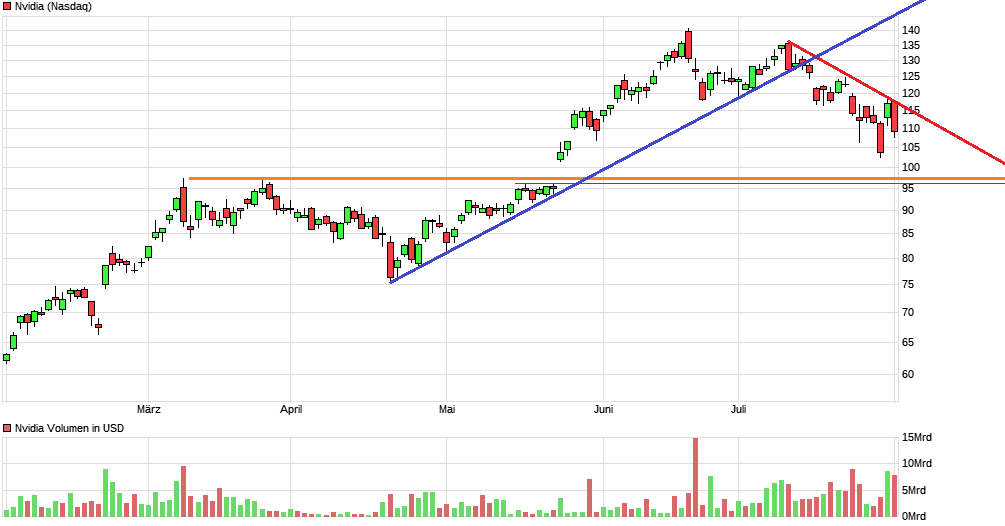The image size is (1005, 526).
Task: Click the red Nvidia (Nasdaq) legend square
Action: [7, 6]
